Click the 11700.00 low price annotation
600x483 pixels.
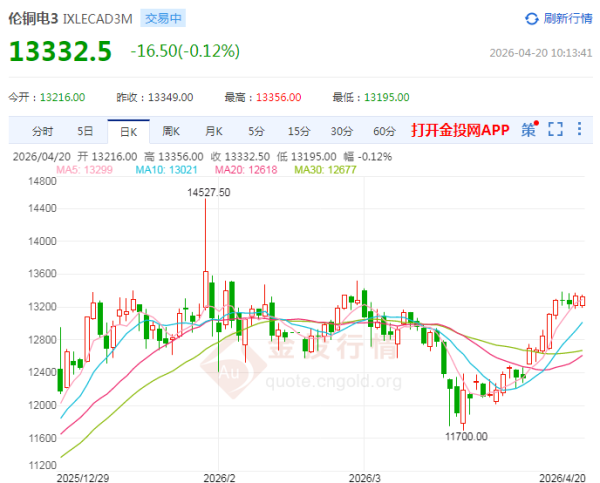[x=466, y=436]
